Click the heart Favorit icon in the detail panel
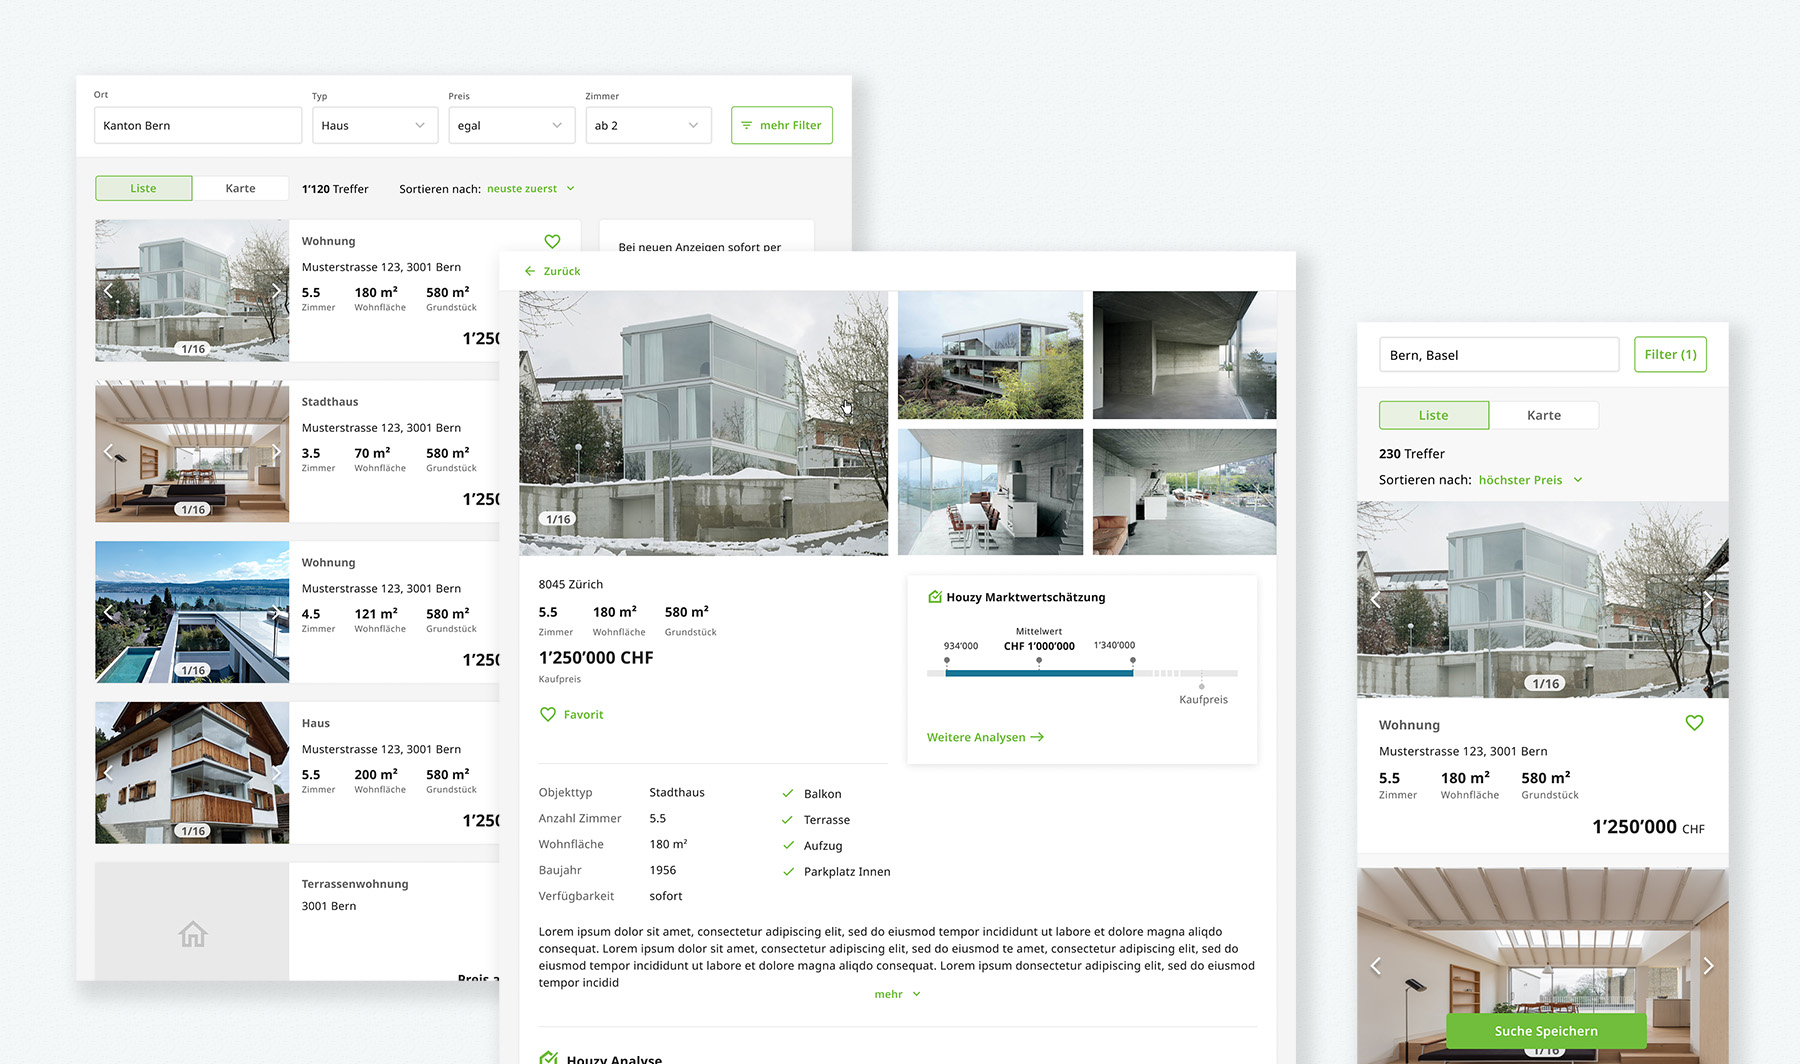The image size is (1800, 1064). [x=548, y=714]
